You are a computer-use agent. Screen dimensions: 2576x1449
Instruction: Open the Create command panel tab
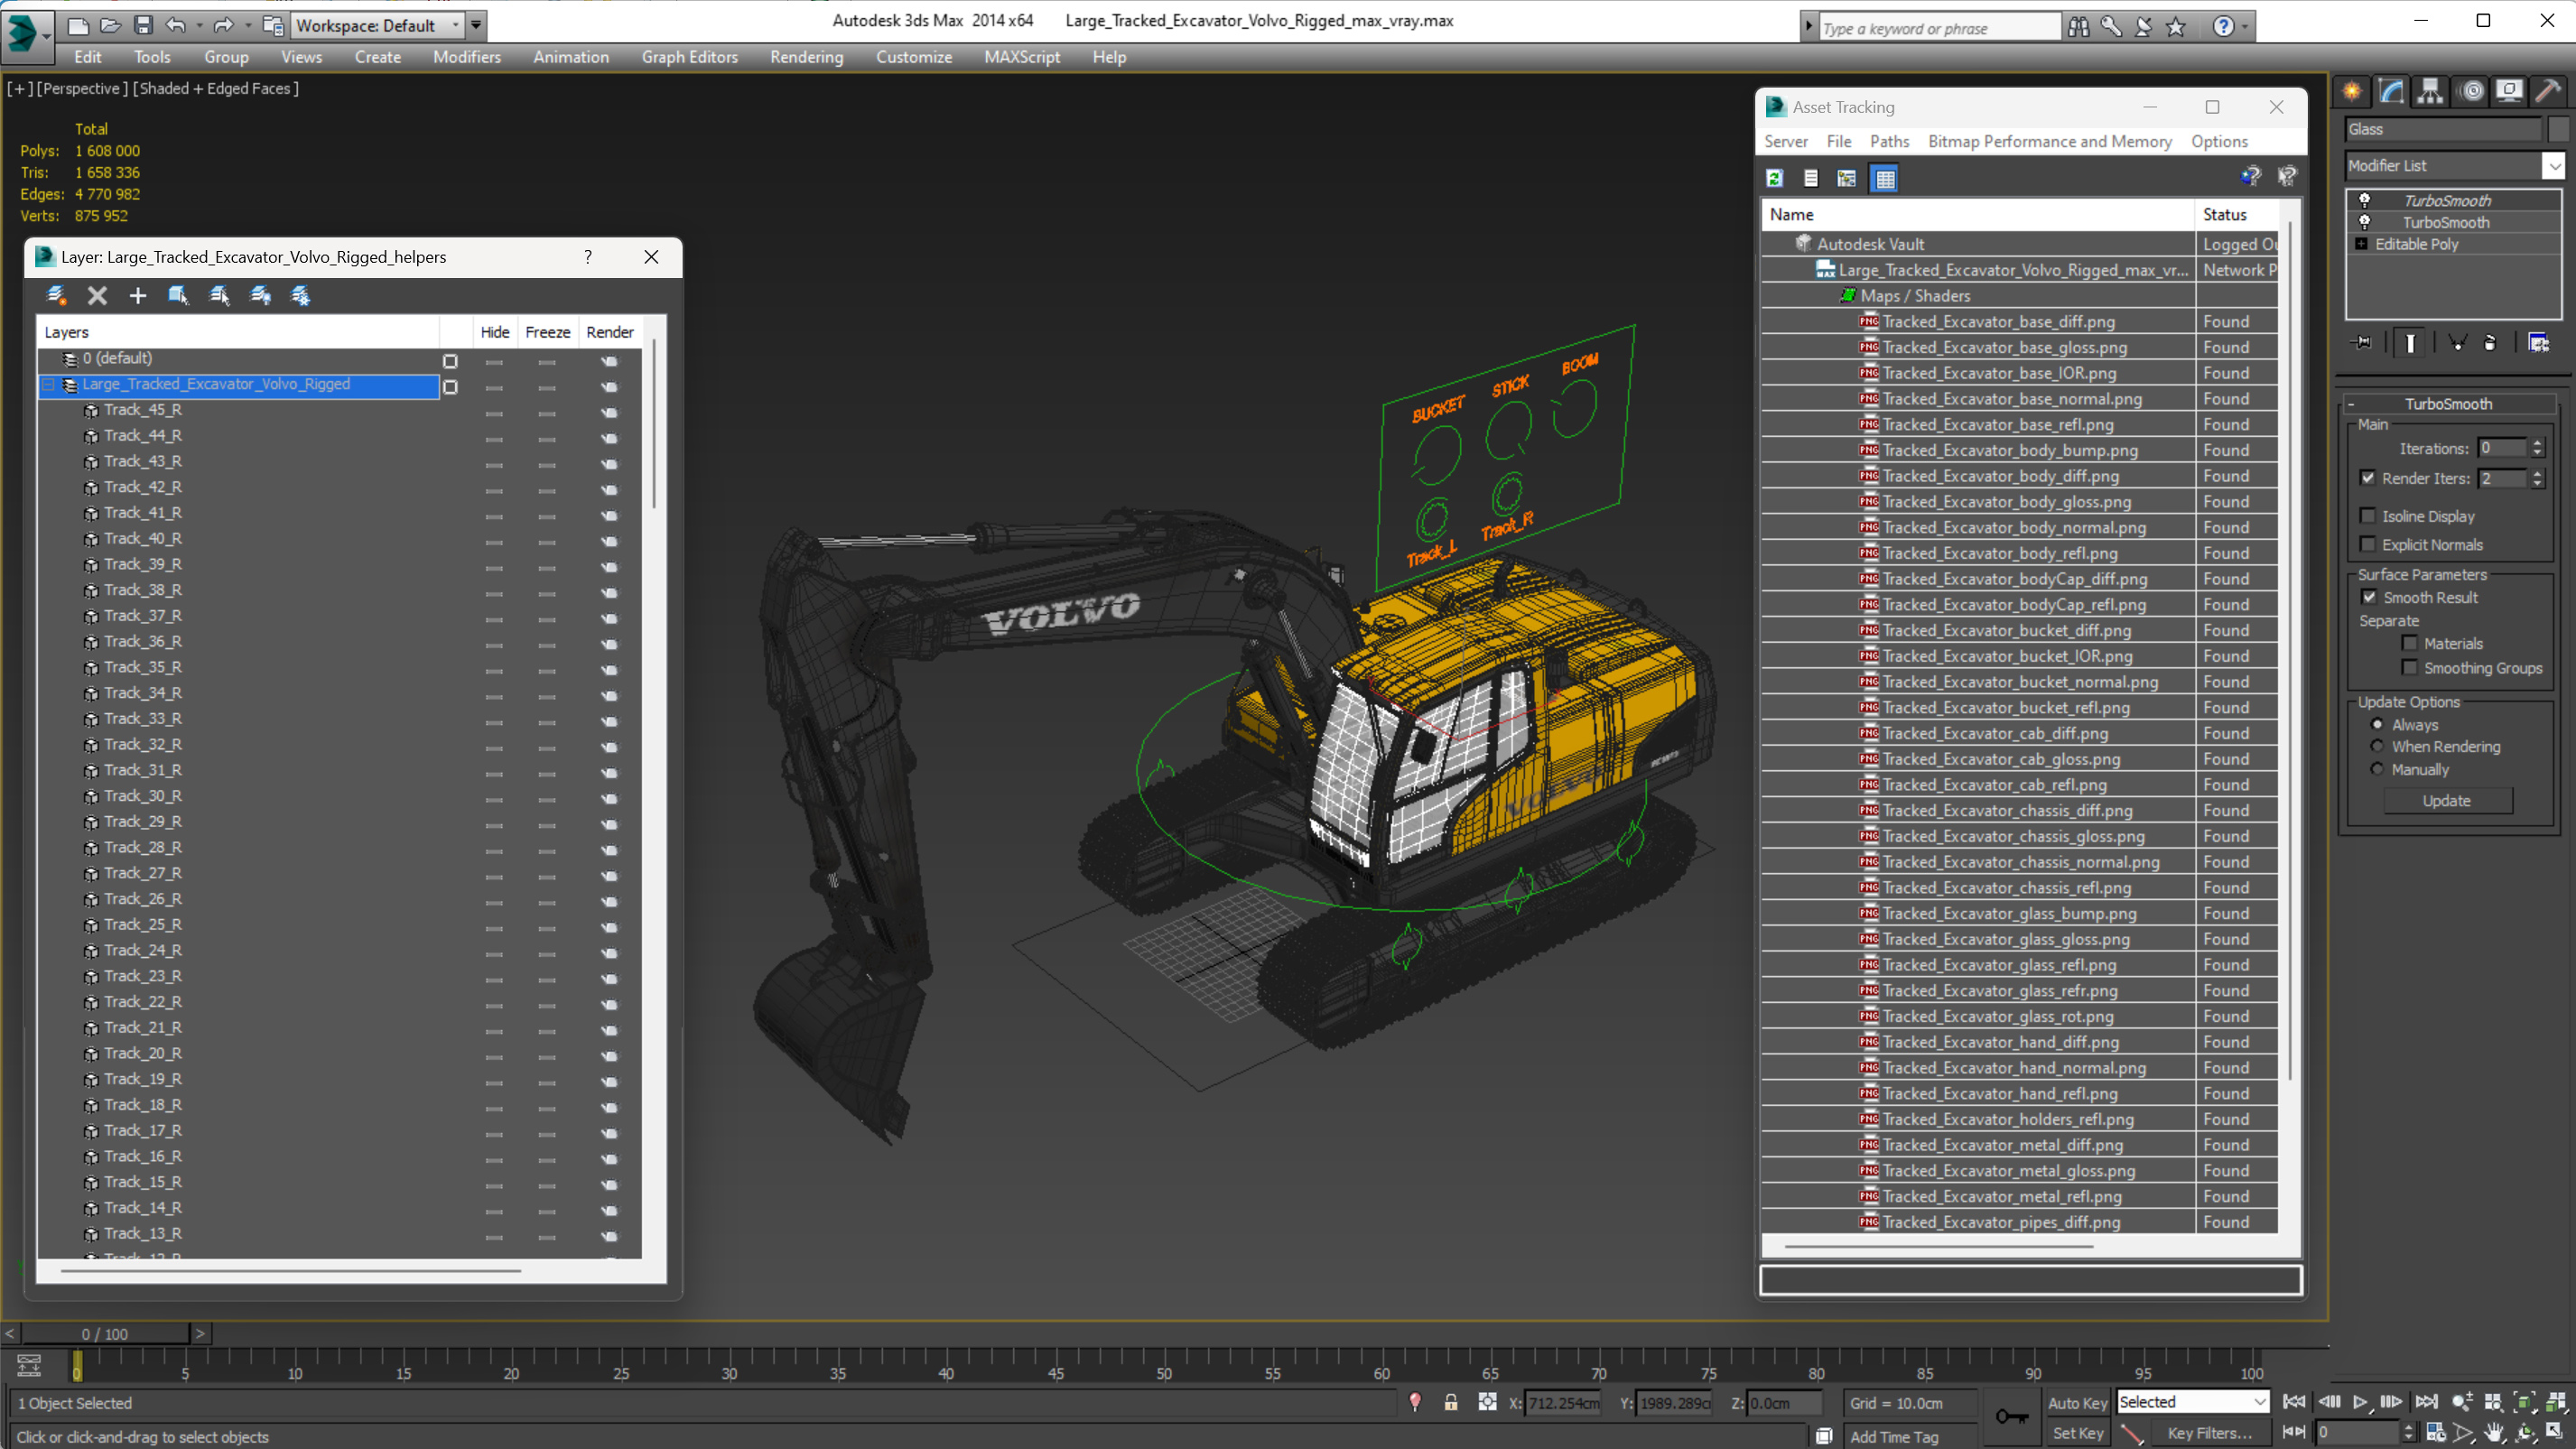click(2352, 91)
